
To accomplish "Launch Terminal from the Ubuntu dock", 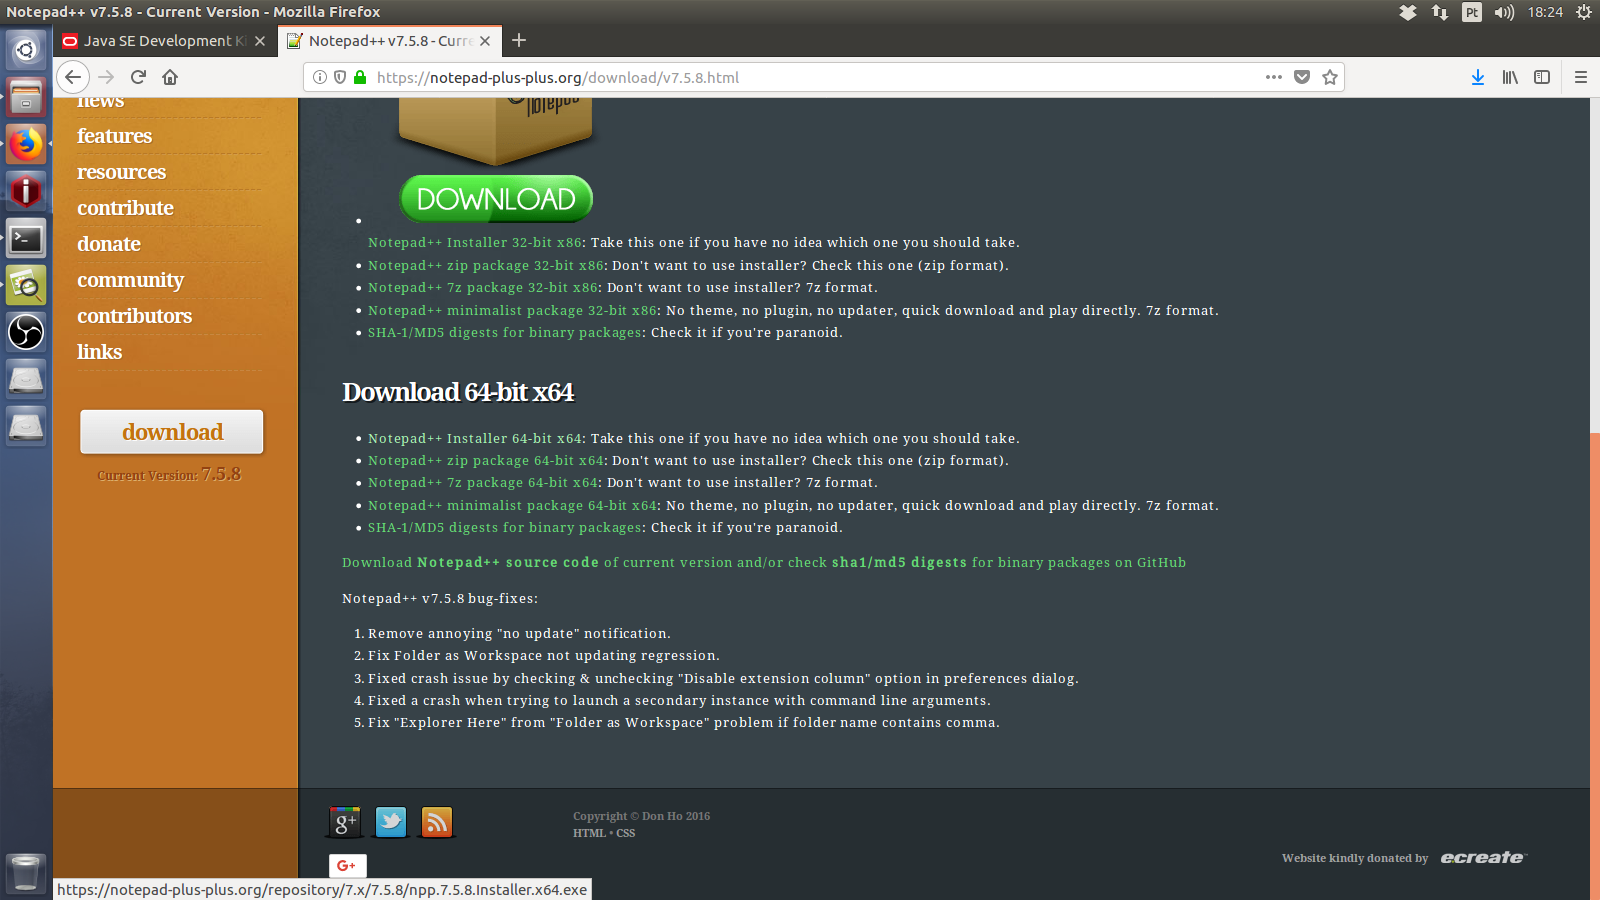I will tap(26, 239).
